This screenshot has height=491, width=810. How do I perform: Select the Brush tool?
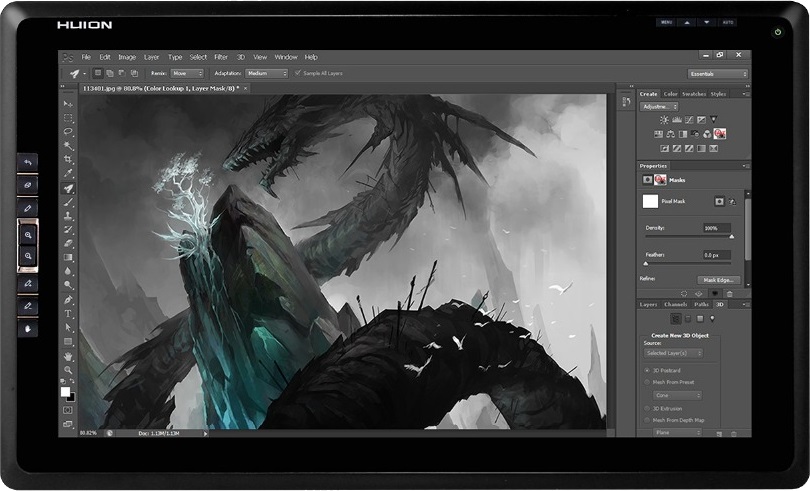(x=68, y=202)
